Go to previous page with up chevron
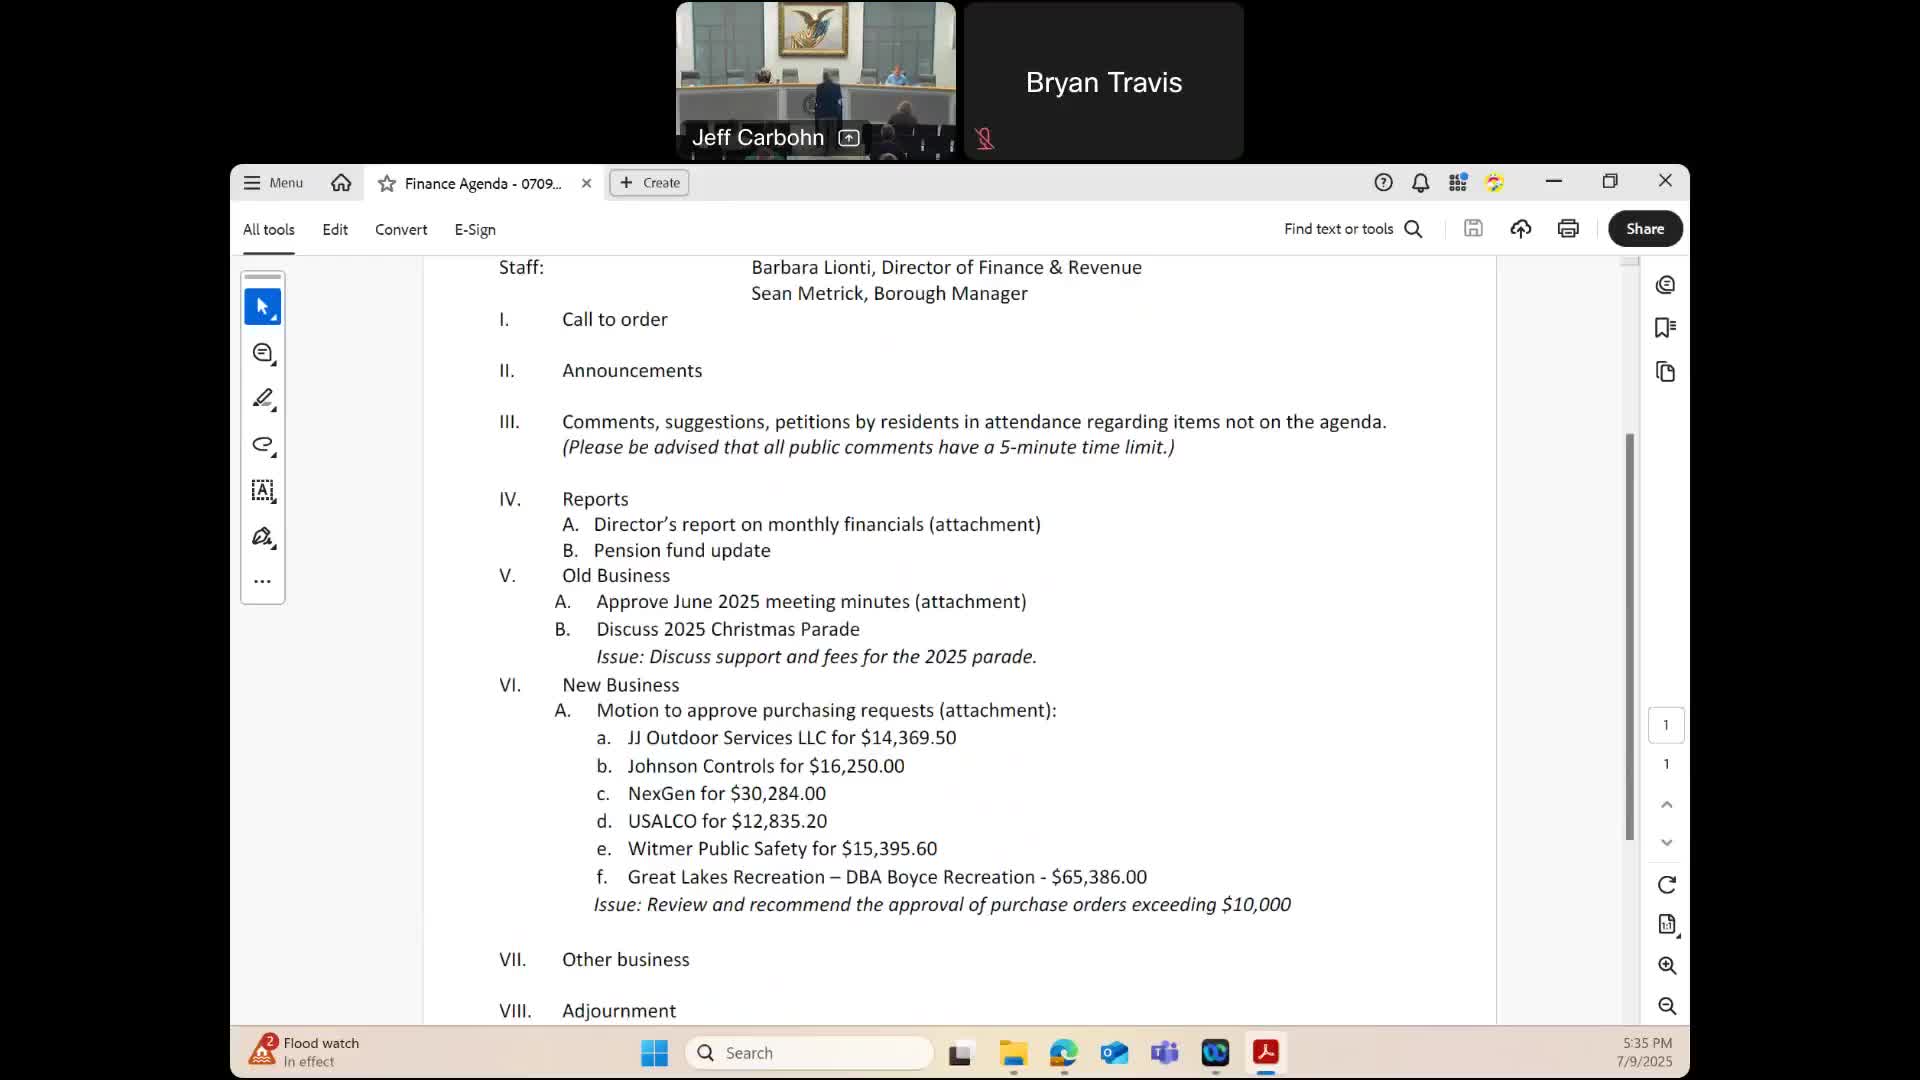1920x1080 pixels. click(1666, 804)
